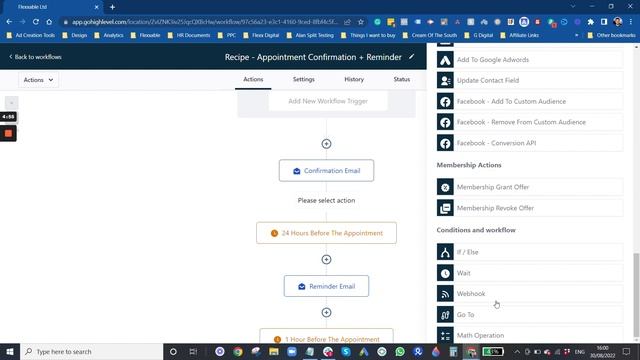The height and width of the screenshot is (360, 640).
Task: Add action below 24 Hours Before wait step
Action: tap(326, 260)
